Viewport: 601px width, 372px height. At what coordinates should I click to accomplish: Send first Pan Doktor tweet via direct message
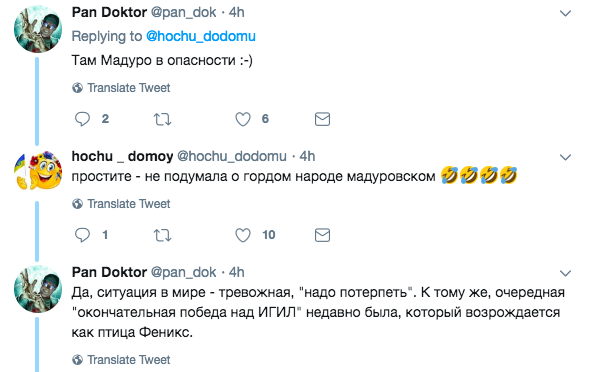322,119
